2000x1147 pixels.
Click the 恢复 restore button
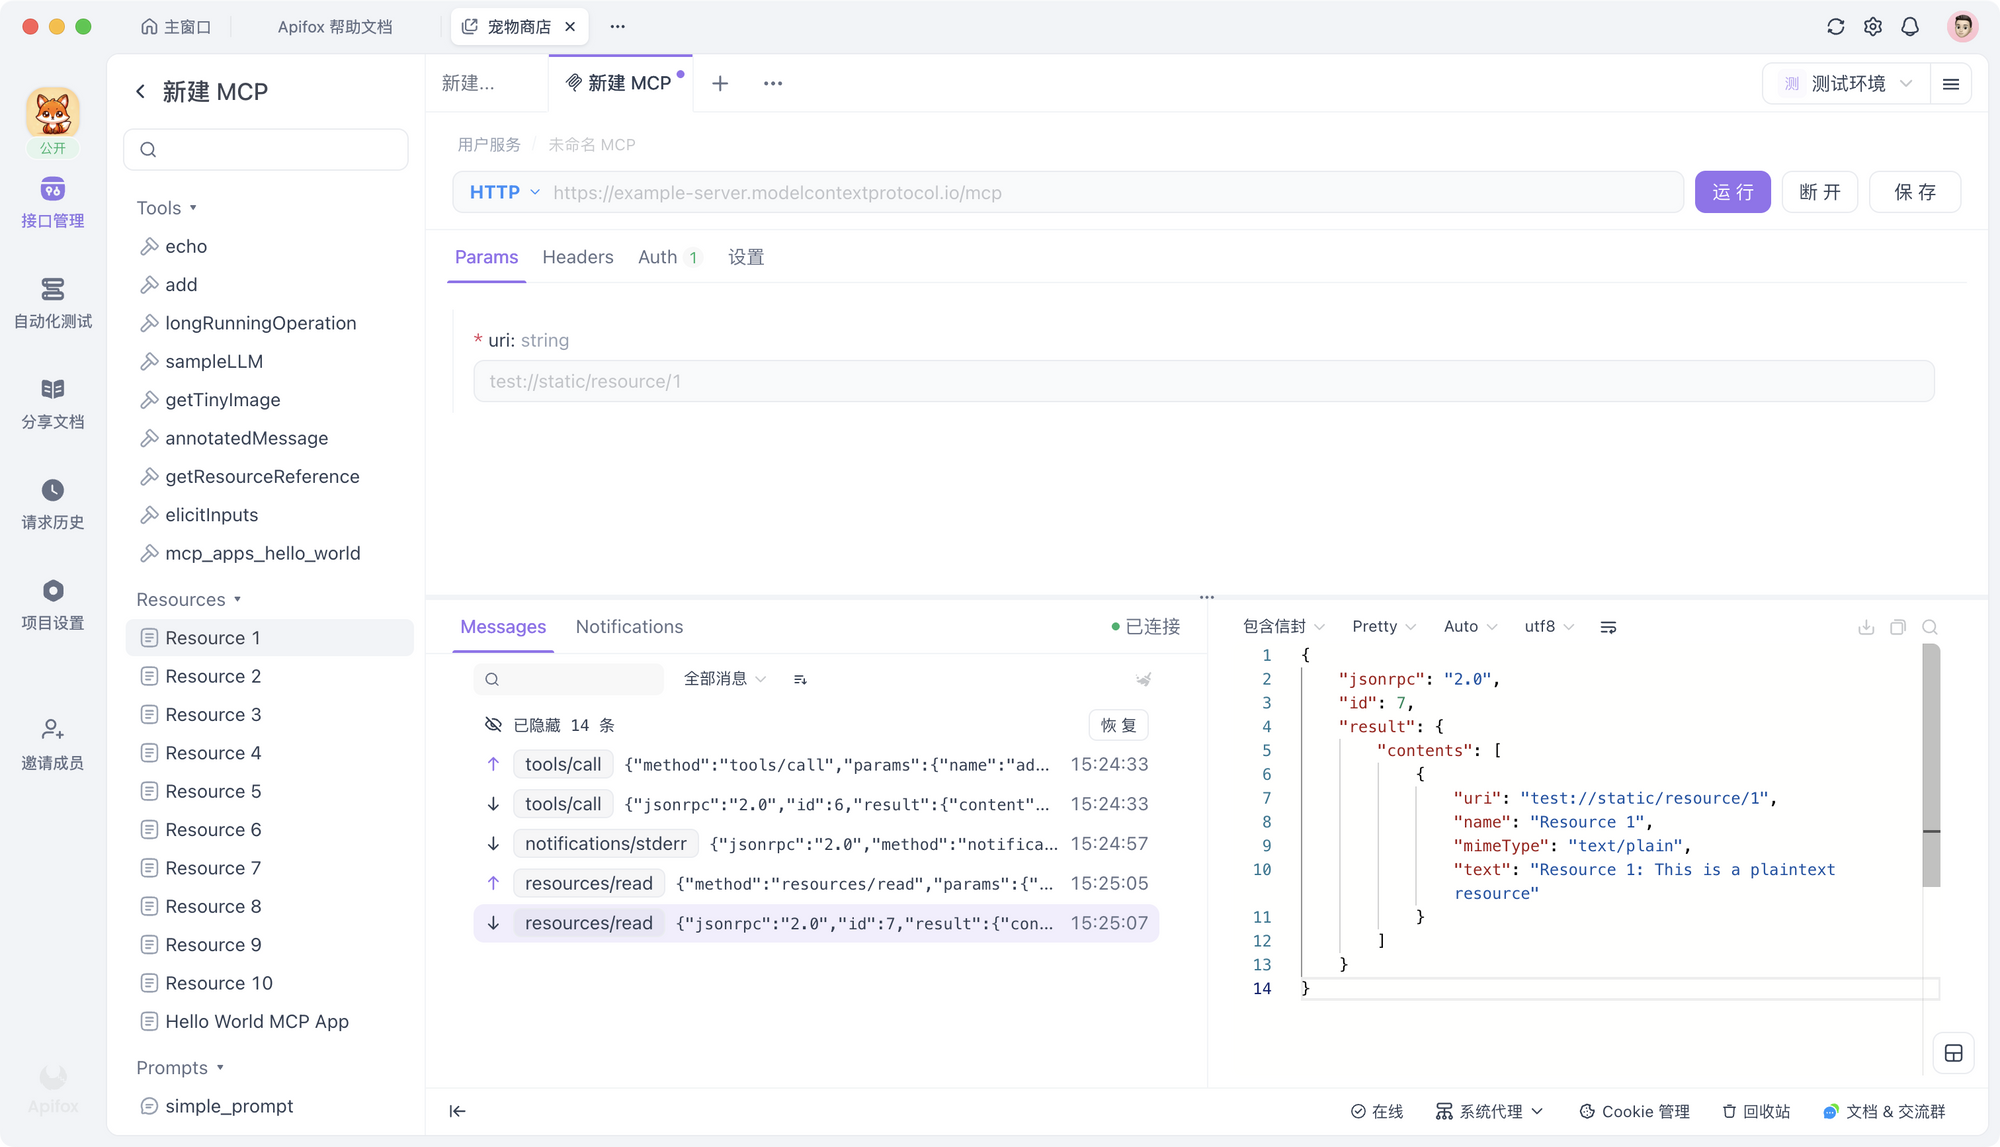1118,725
